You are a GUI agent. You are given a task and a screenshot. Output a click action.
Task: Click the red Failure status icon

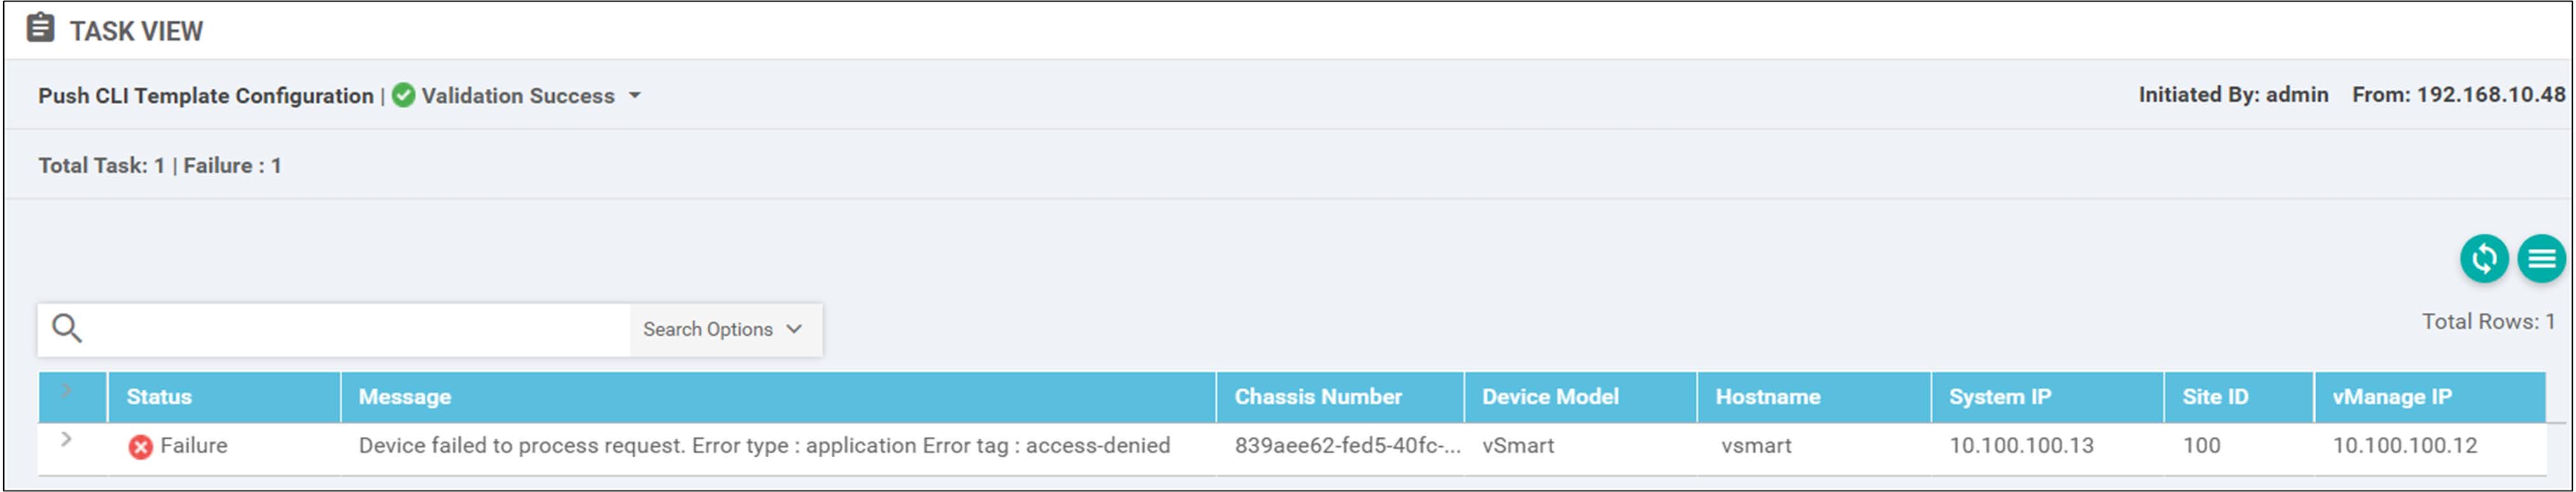pos(141,447)
